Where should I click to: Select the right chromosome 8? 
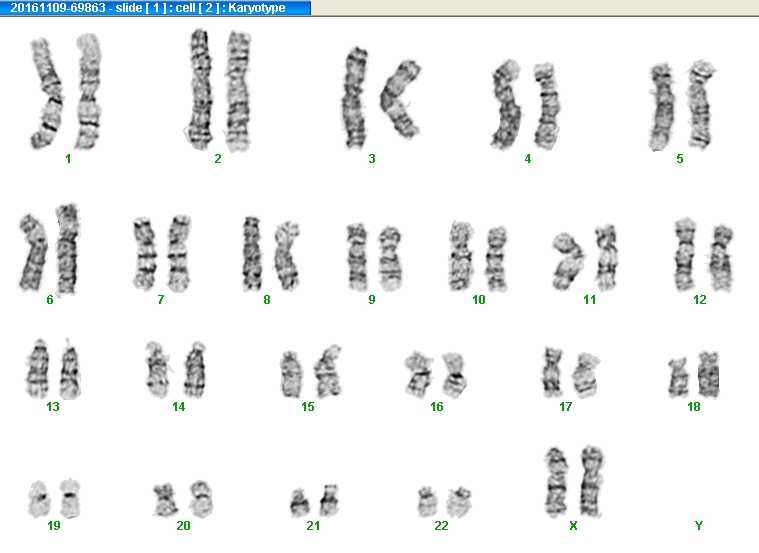point(288,256)
